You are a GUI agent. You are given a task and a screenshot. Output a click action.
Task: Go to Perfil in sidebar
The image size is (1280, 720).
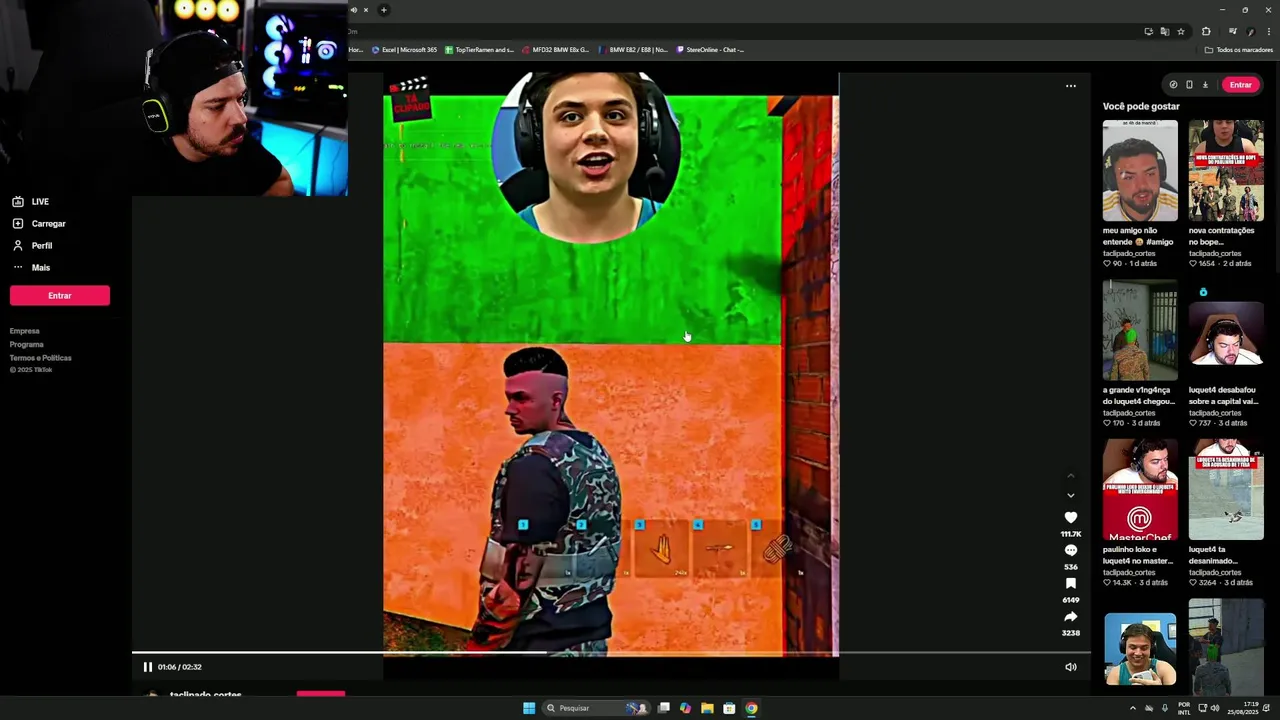[32, 246]
